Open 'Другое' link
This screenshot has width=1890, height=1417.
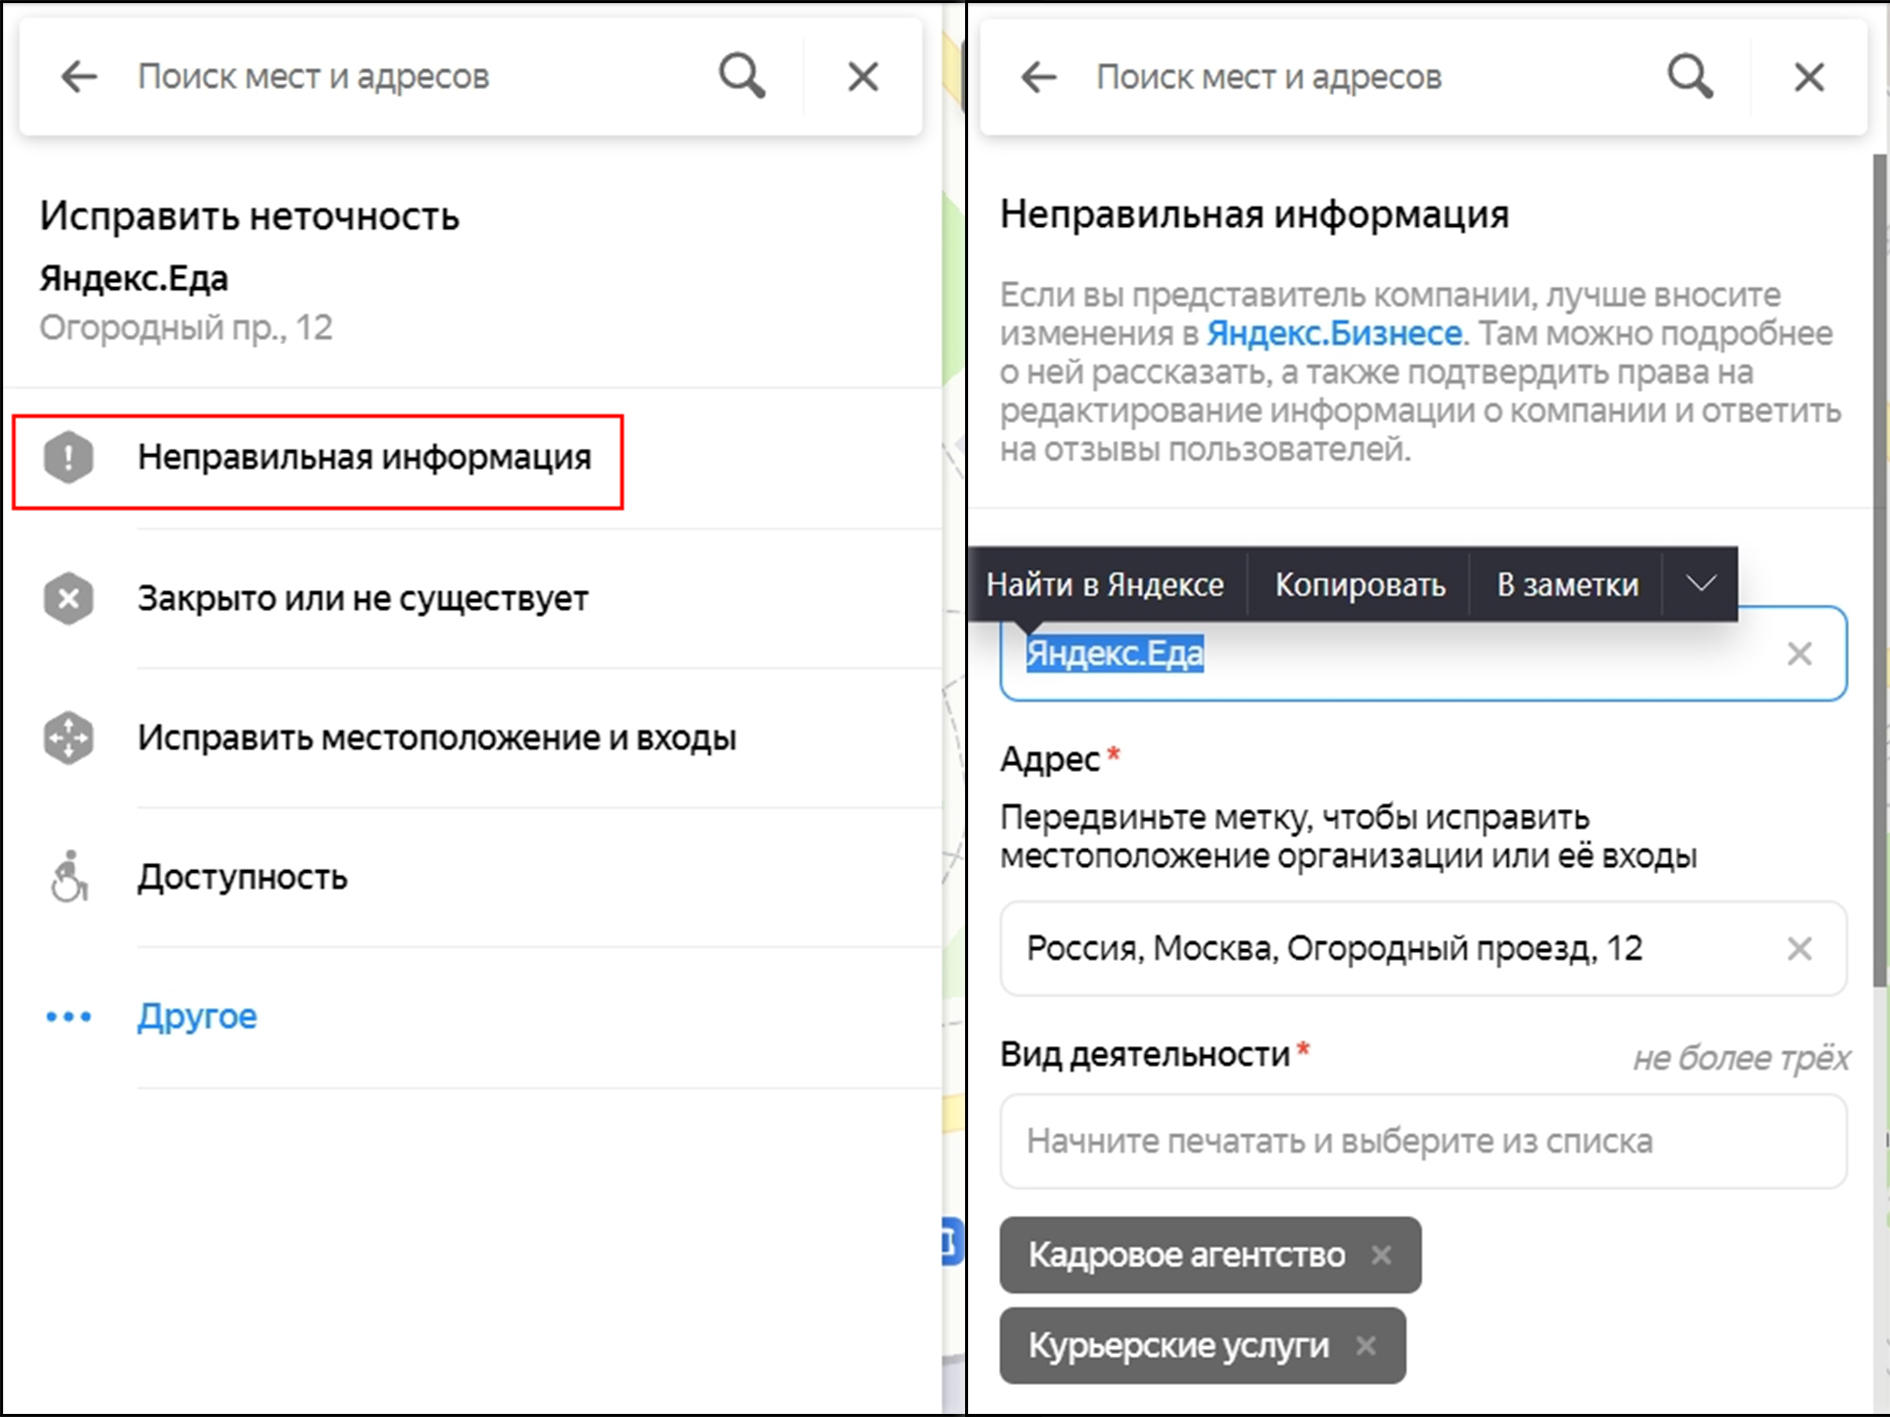pyautogui.click(x=197, y=1016)
